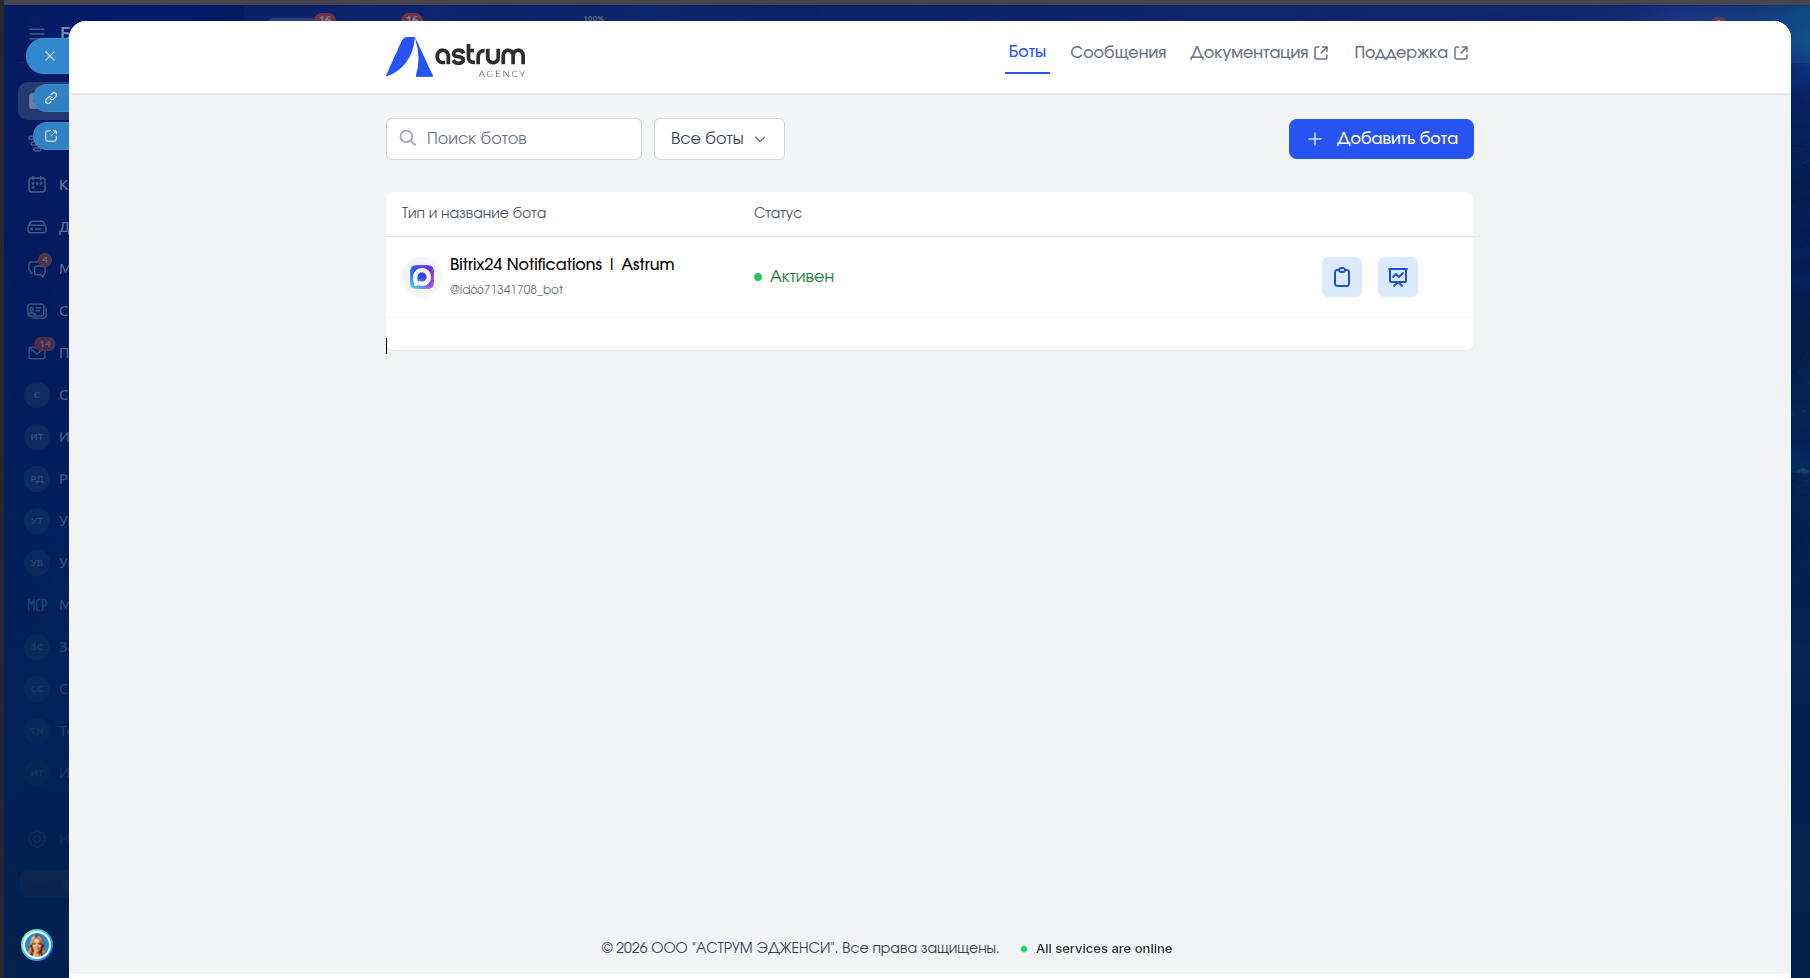
Task: Click the ЗС circle in the background sidebar
Action: (37, 647)
